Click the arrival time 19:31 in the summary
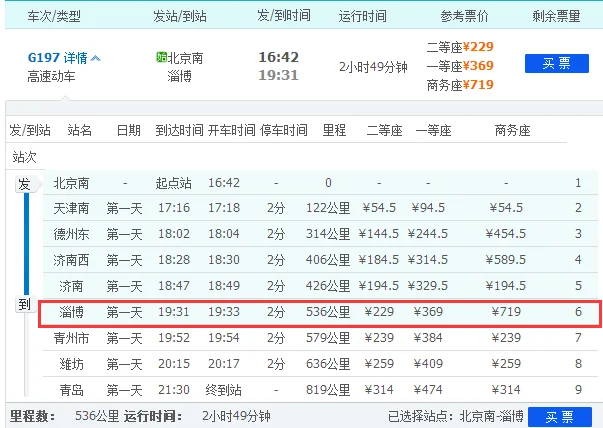 [x=278, y=75]
